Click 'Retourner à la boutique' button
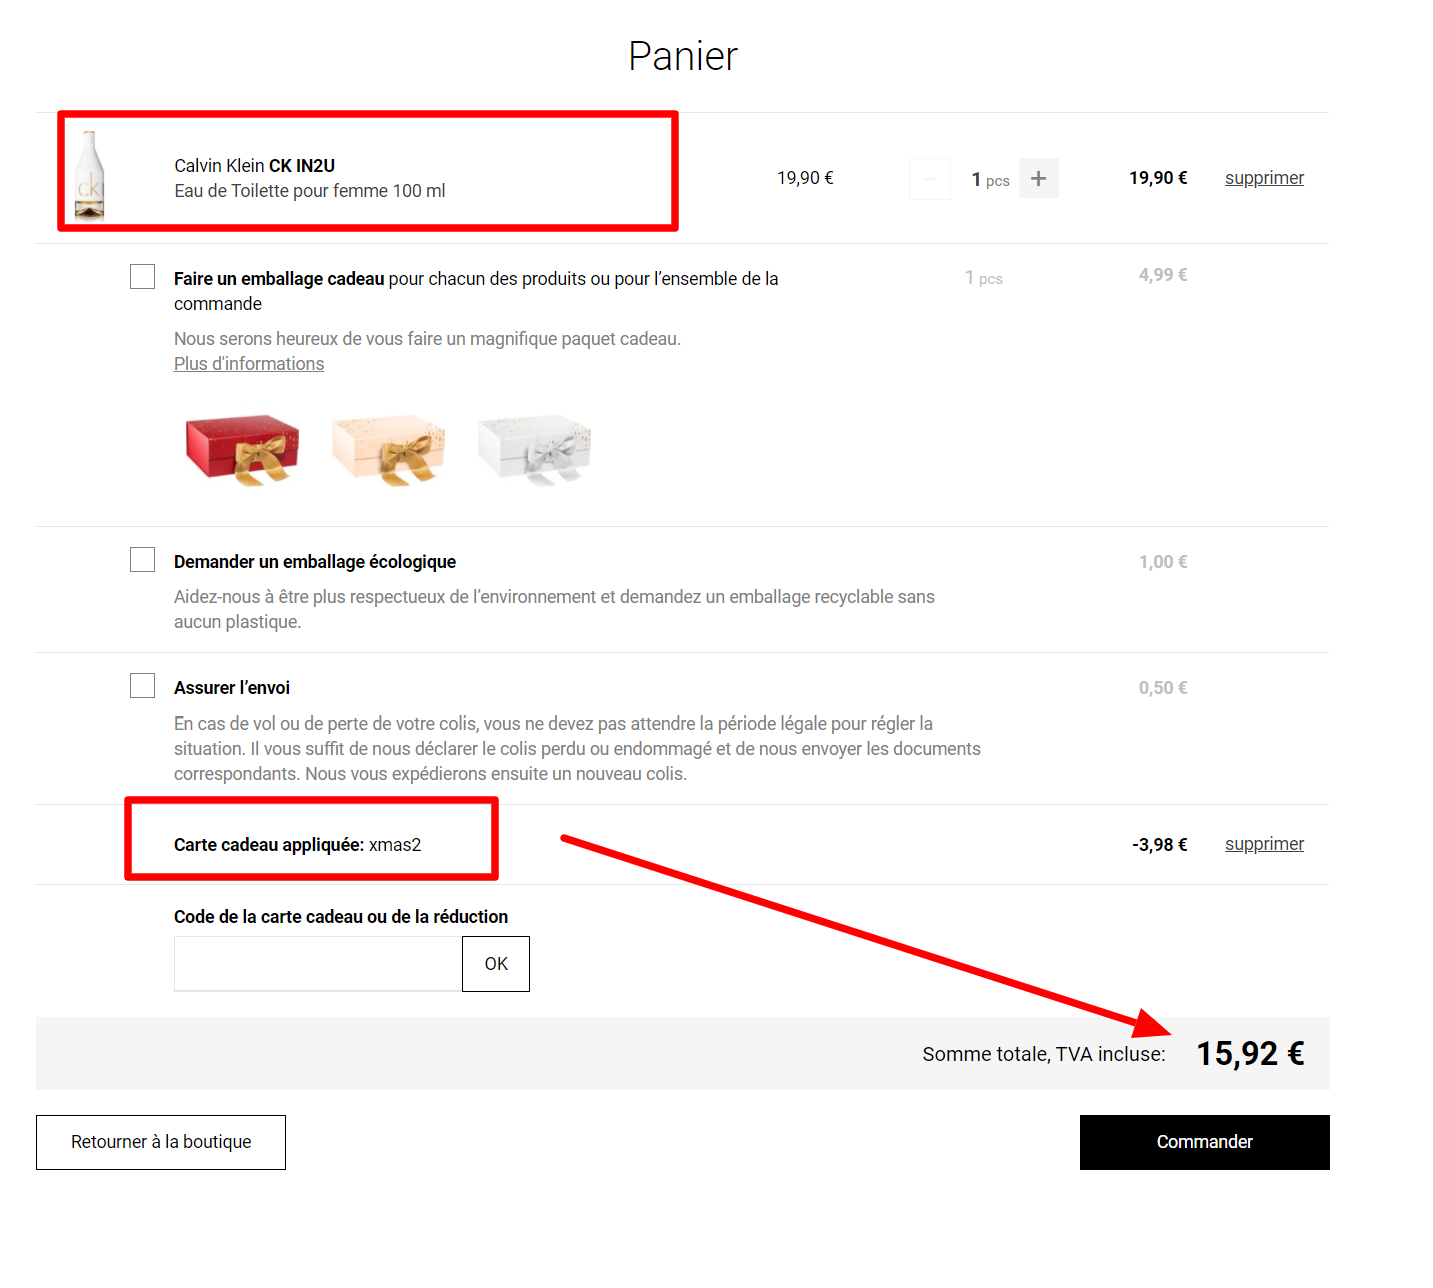The image size is (1433, 1288). pos(161,1142)
